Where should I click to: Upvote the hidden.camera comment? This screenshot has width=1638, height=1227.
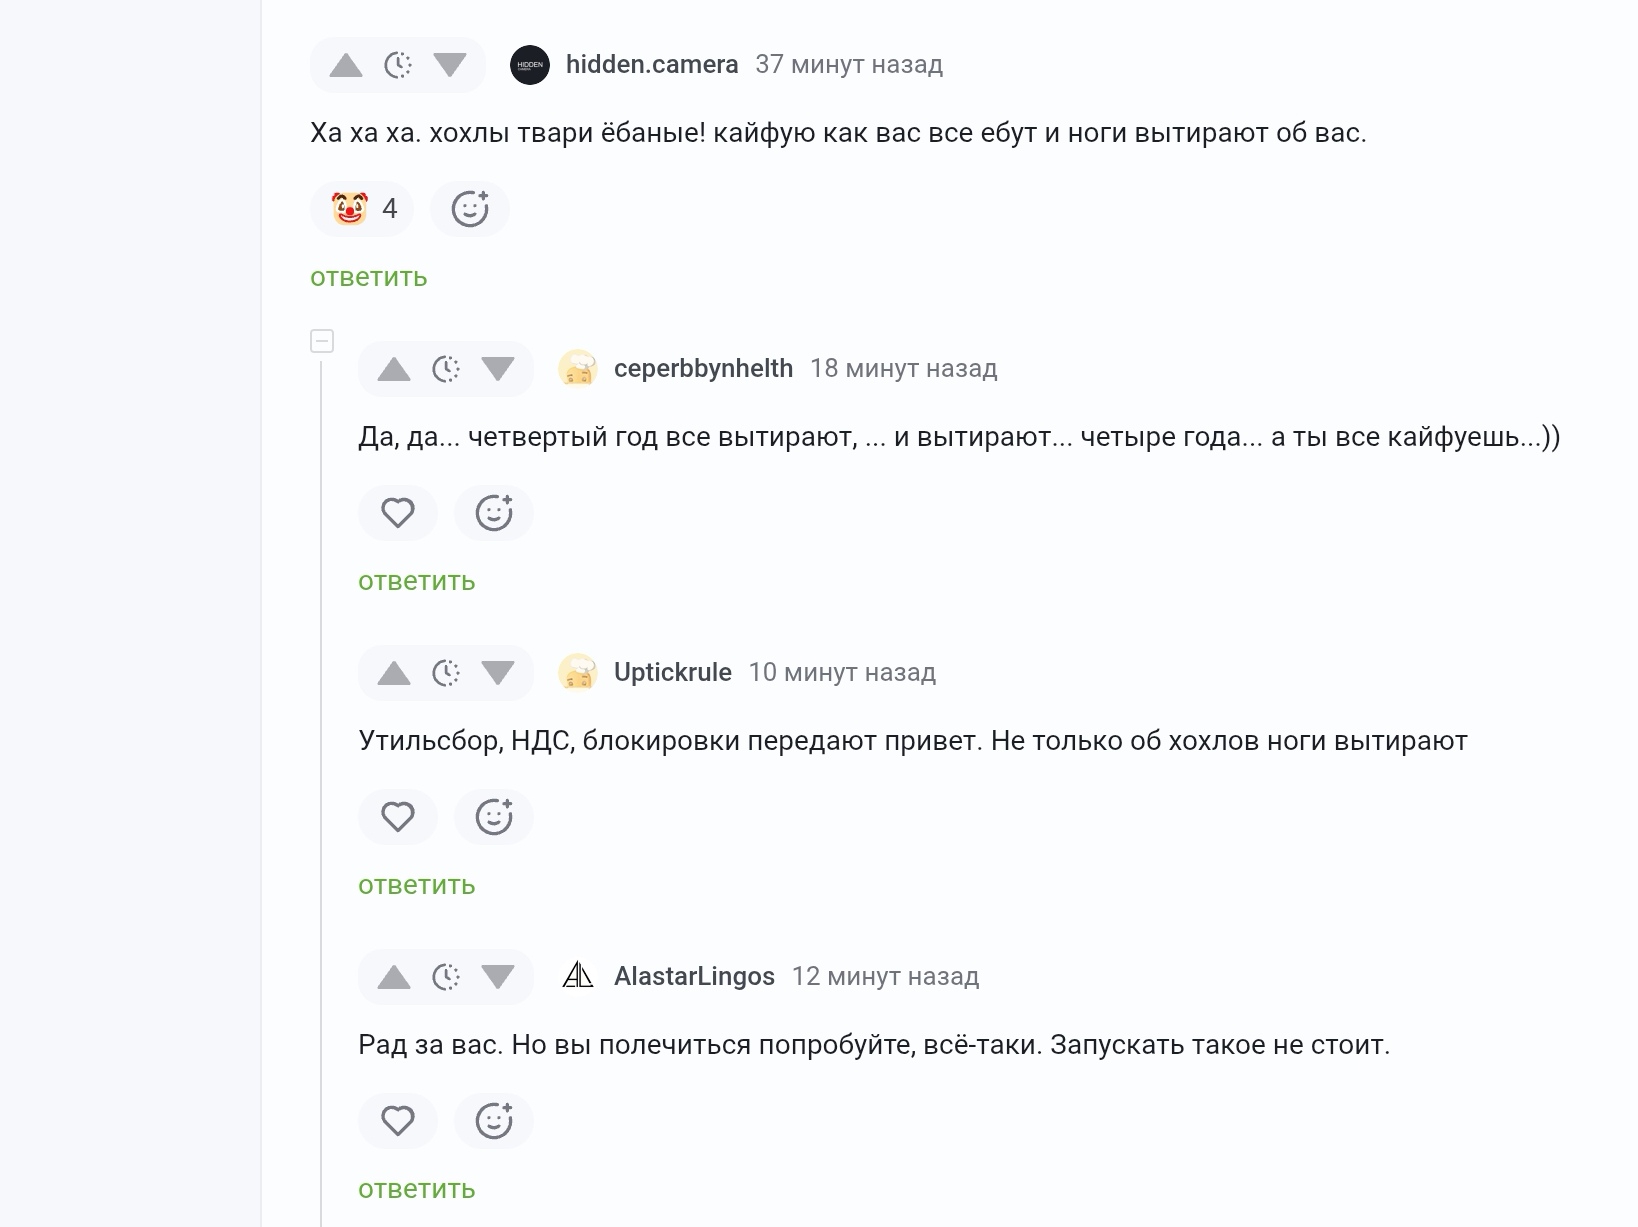(346, 66)
